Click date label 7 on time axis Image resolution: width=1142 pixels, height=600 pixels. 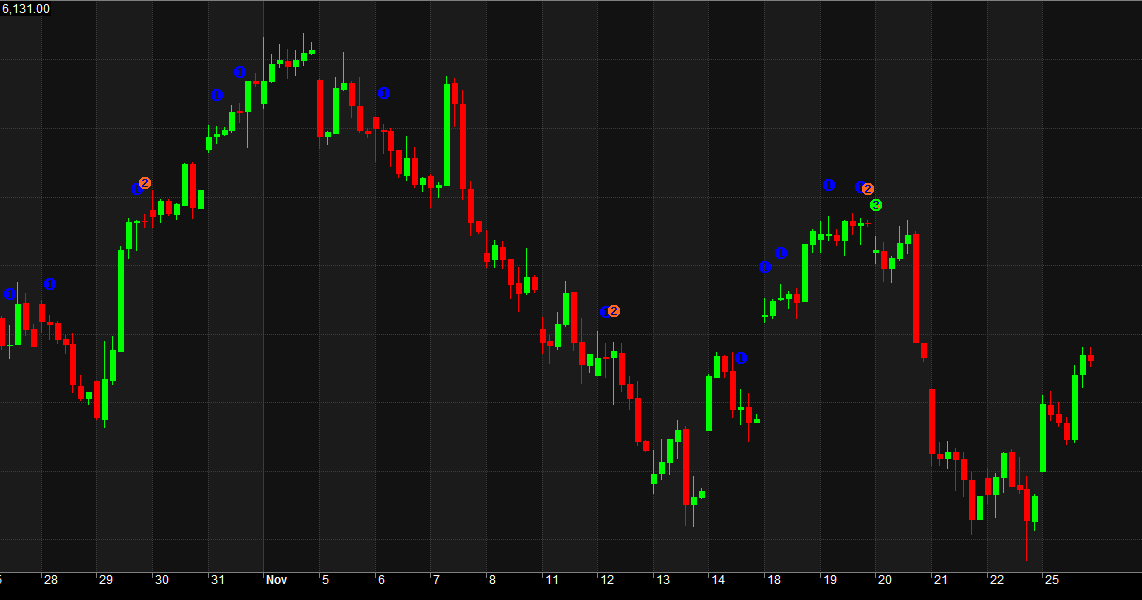(436, 580)
